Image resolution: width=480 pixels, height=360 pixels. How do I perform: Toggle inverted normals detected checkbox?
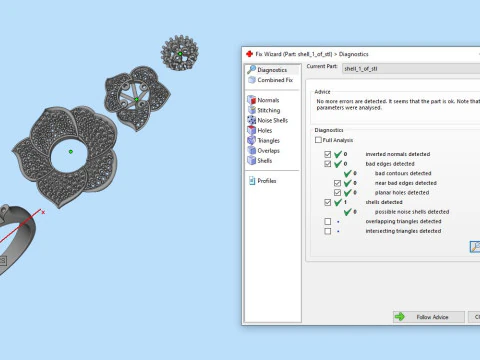328,154
